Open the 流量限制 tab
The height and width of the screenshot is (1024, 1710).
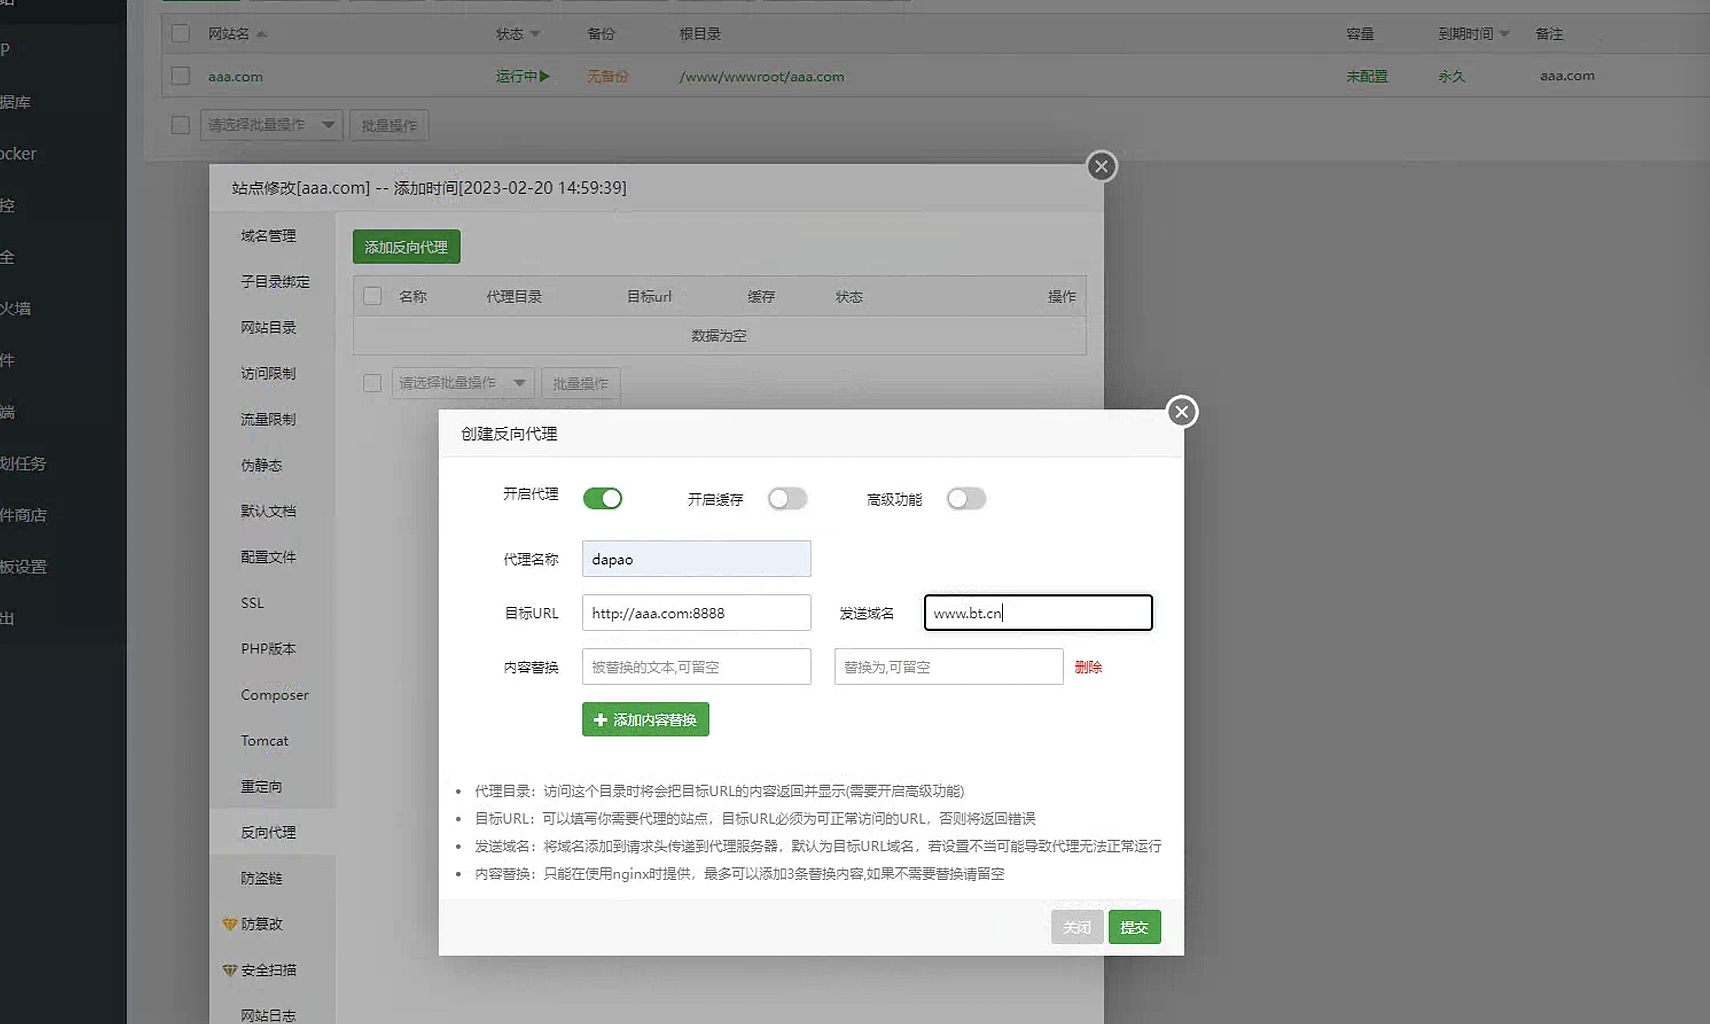(x=268, y=420)
